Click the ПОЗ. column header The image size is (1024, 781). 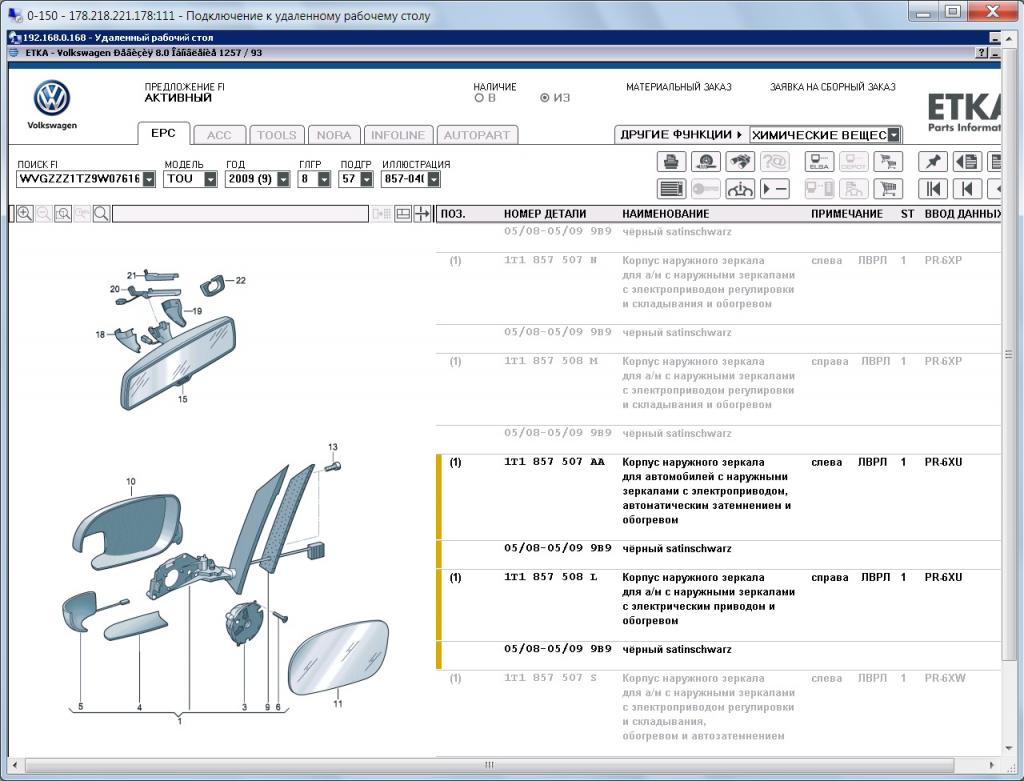tap(453, 214)
